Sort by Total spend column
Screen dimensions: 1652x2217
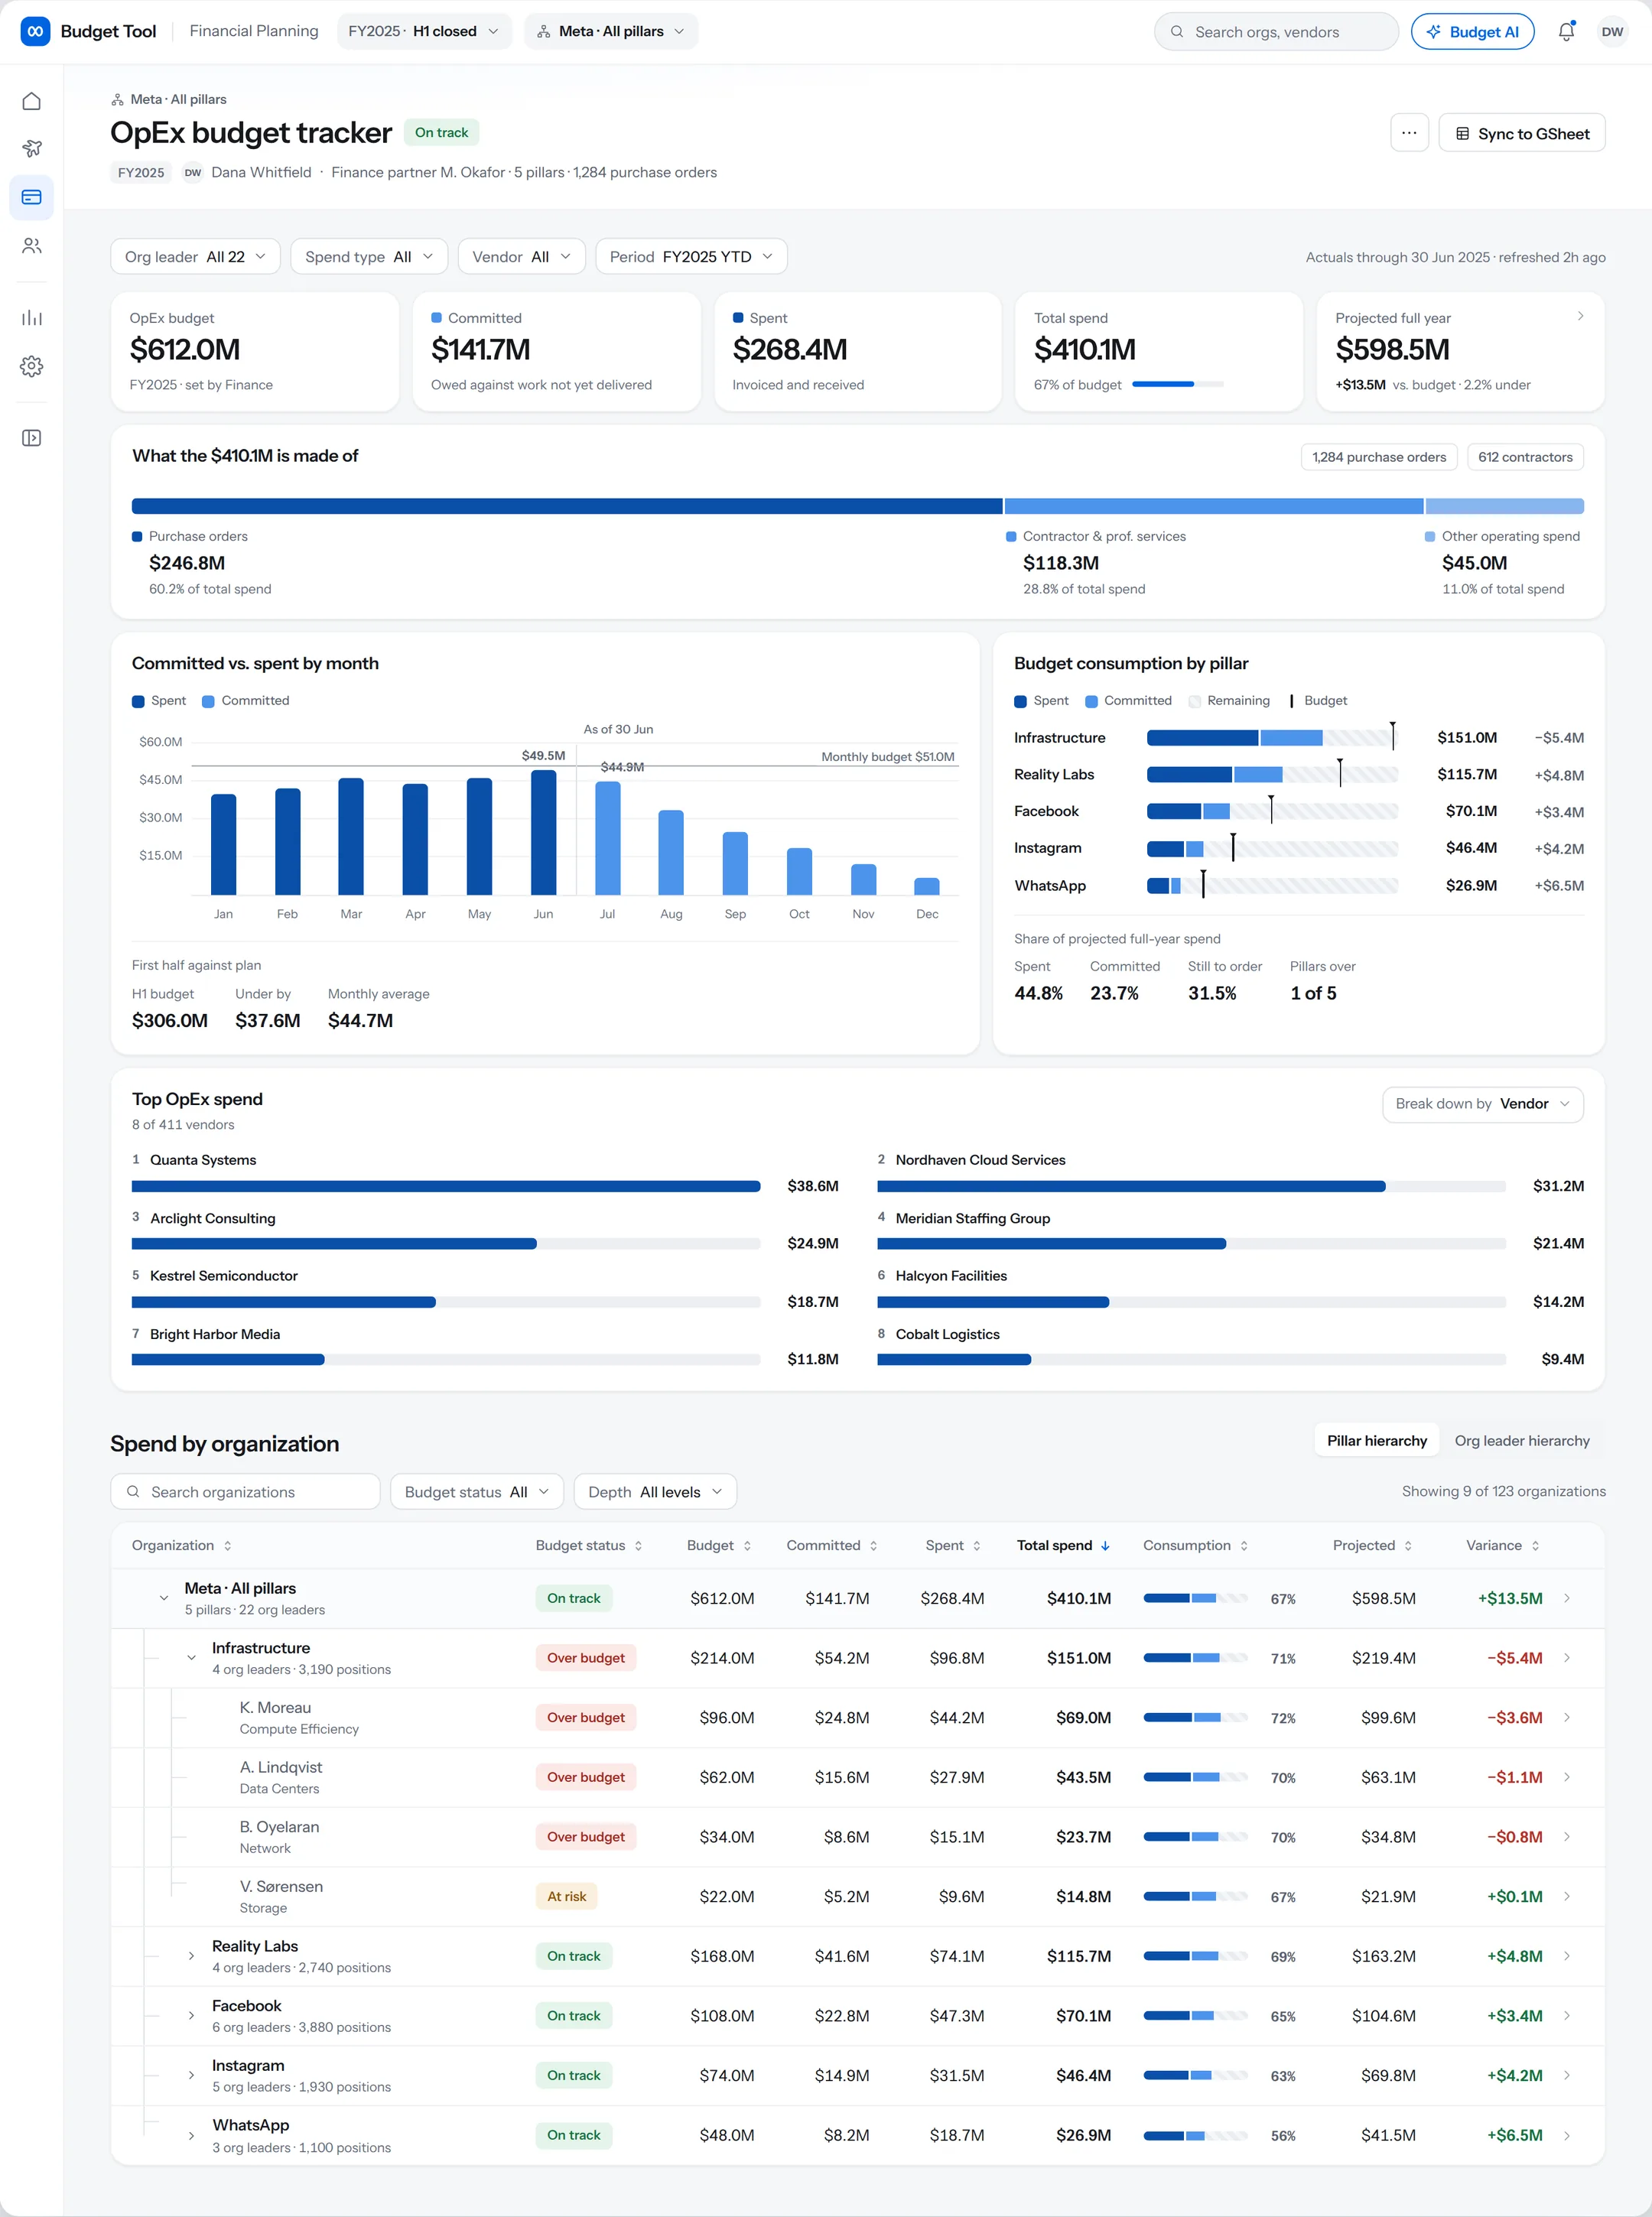coord(1063,1545)
